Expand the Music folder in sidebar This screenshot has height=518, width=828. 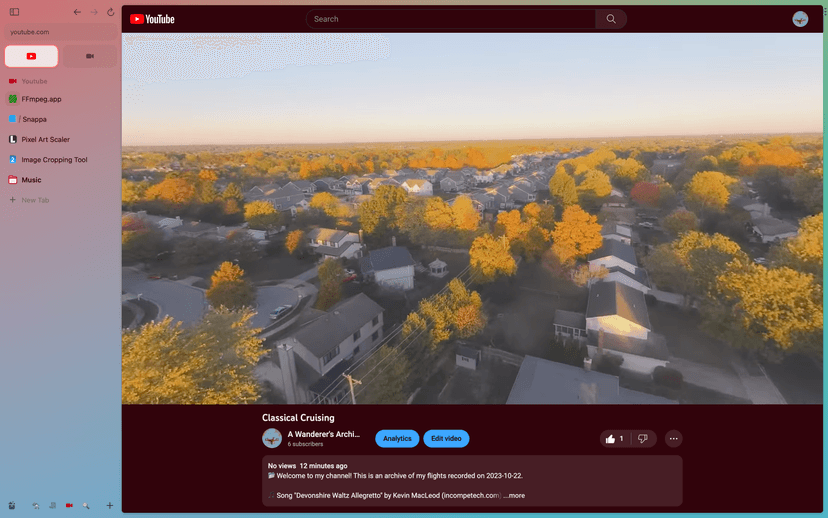click(31, 180)
